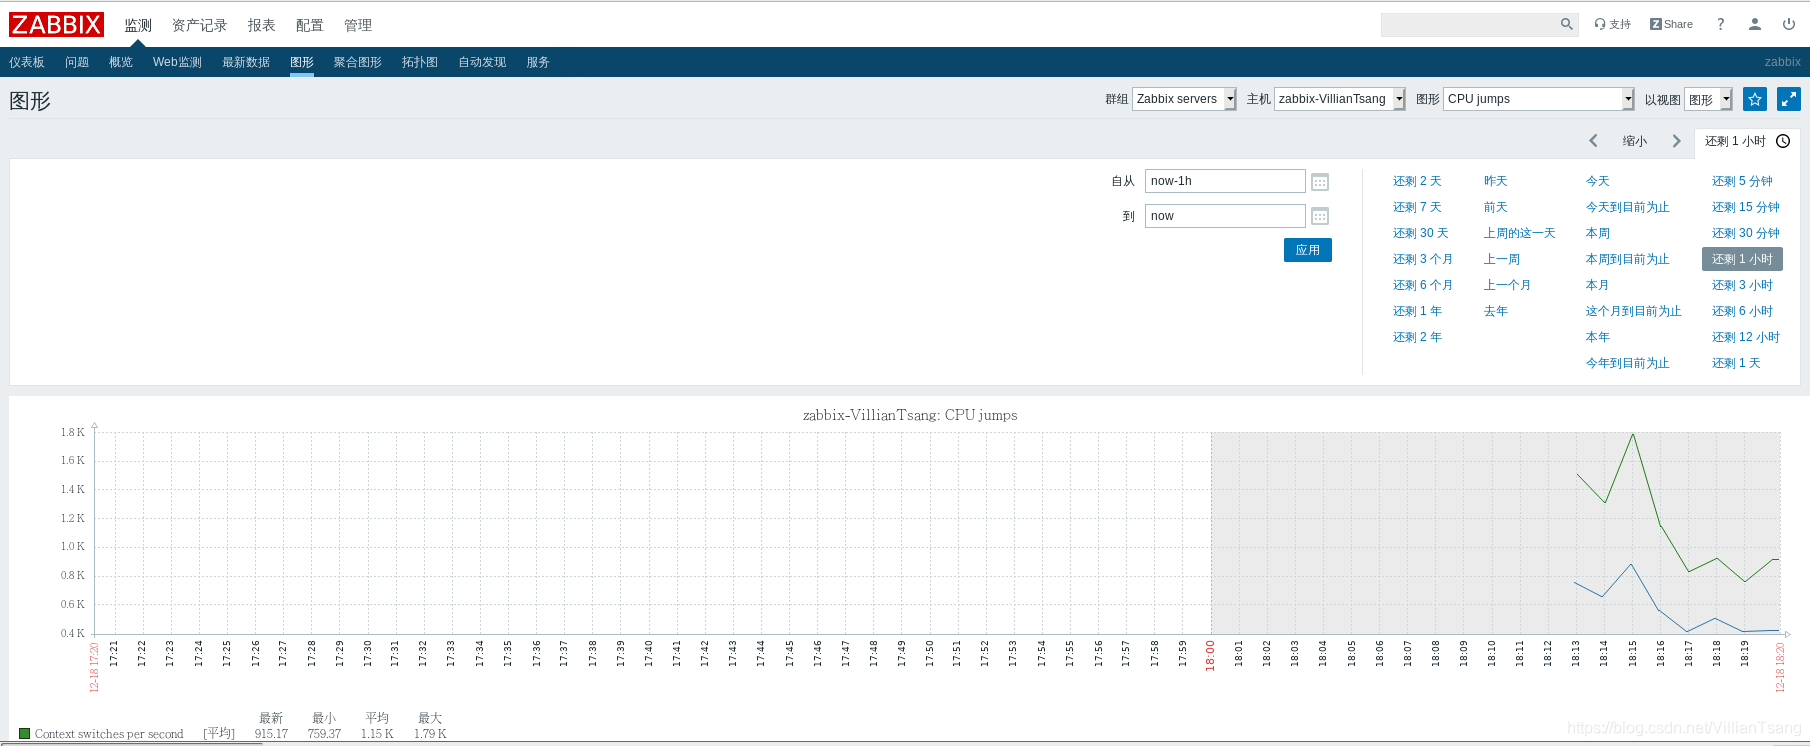1810x746 pixels.
Task: Select time range 还剩 15 分钟
Action: click(1746, 207)
